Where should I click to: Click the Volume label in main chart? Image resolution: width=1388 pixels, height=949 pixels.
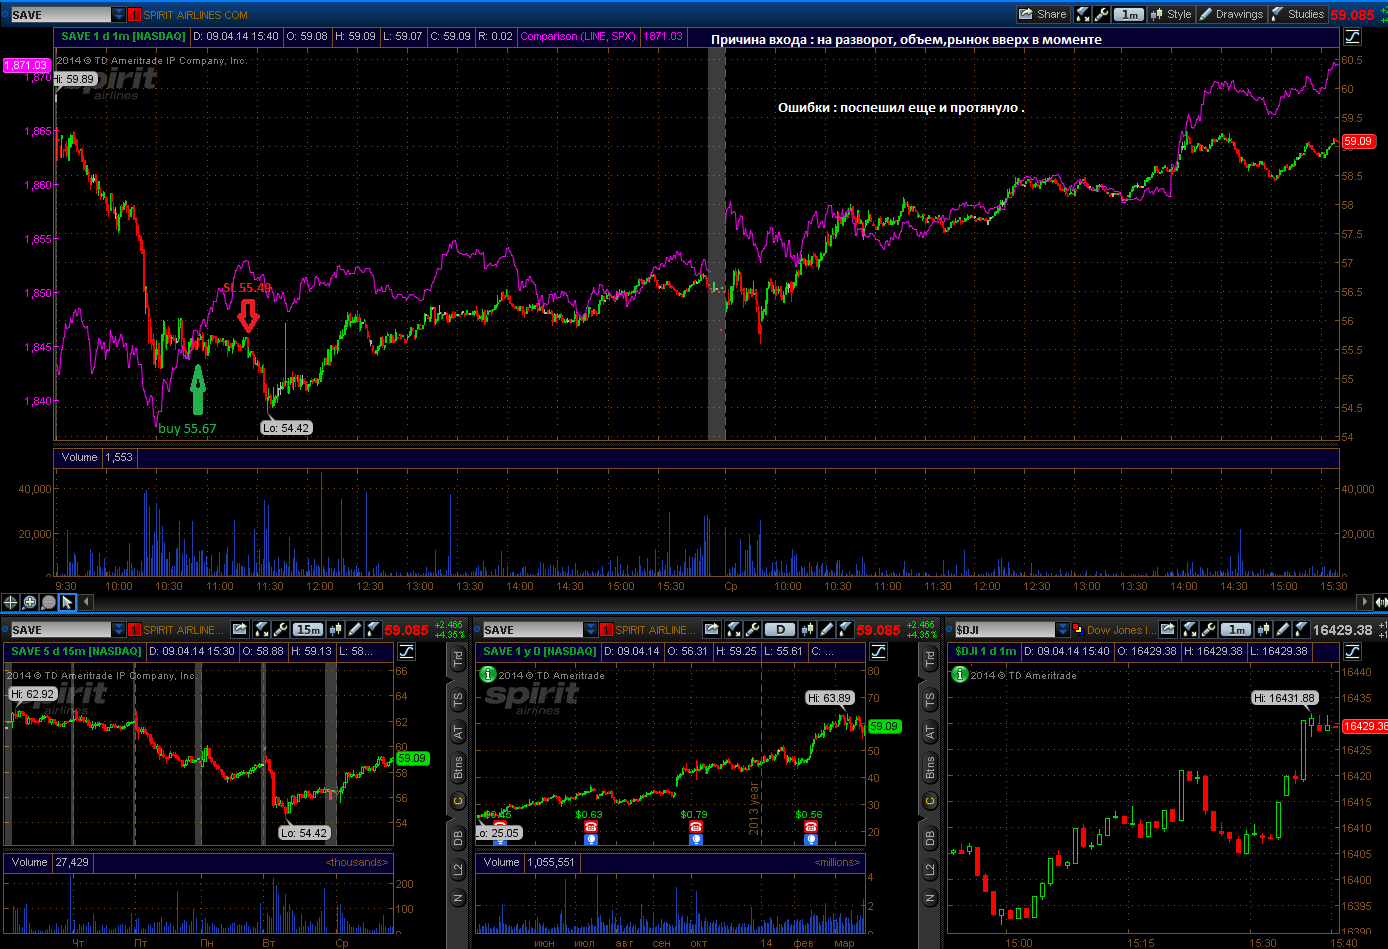pos(79,457)
